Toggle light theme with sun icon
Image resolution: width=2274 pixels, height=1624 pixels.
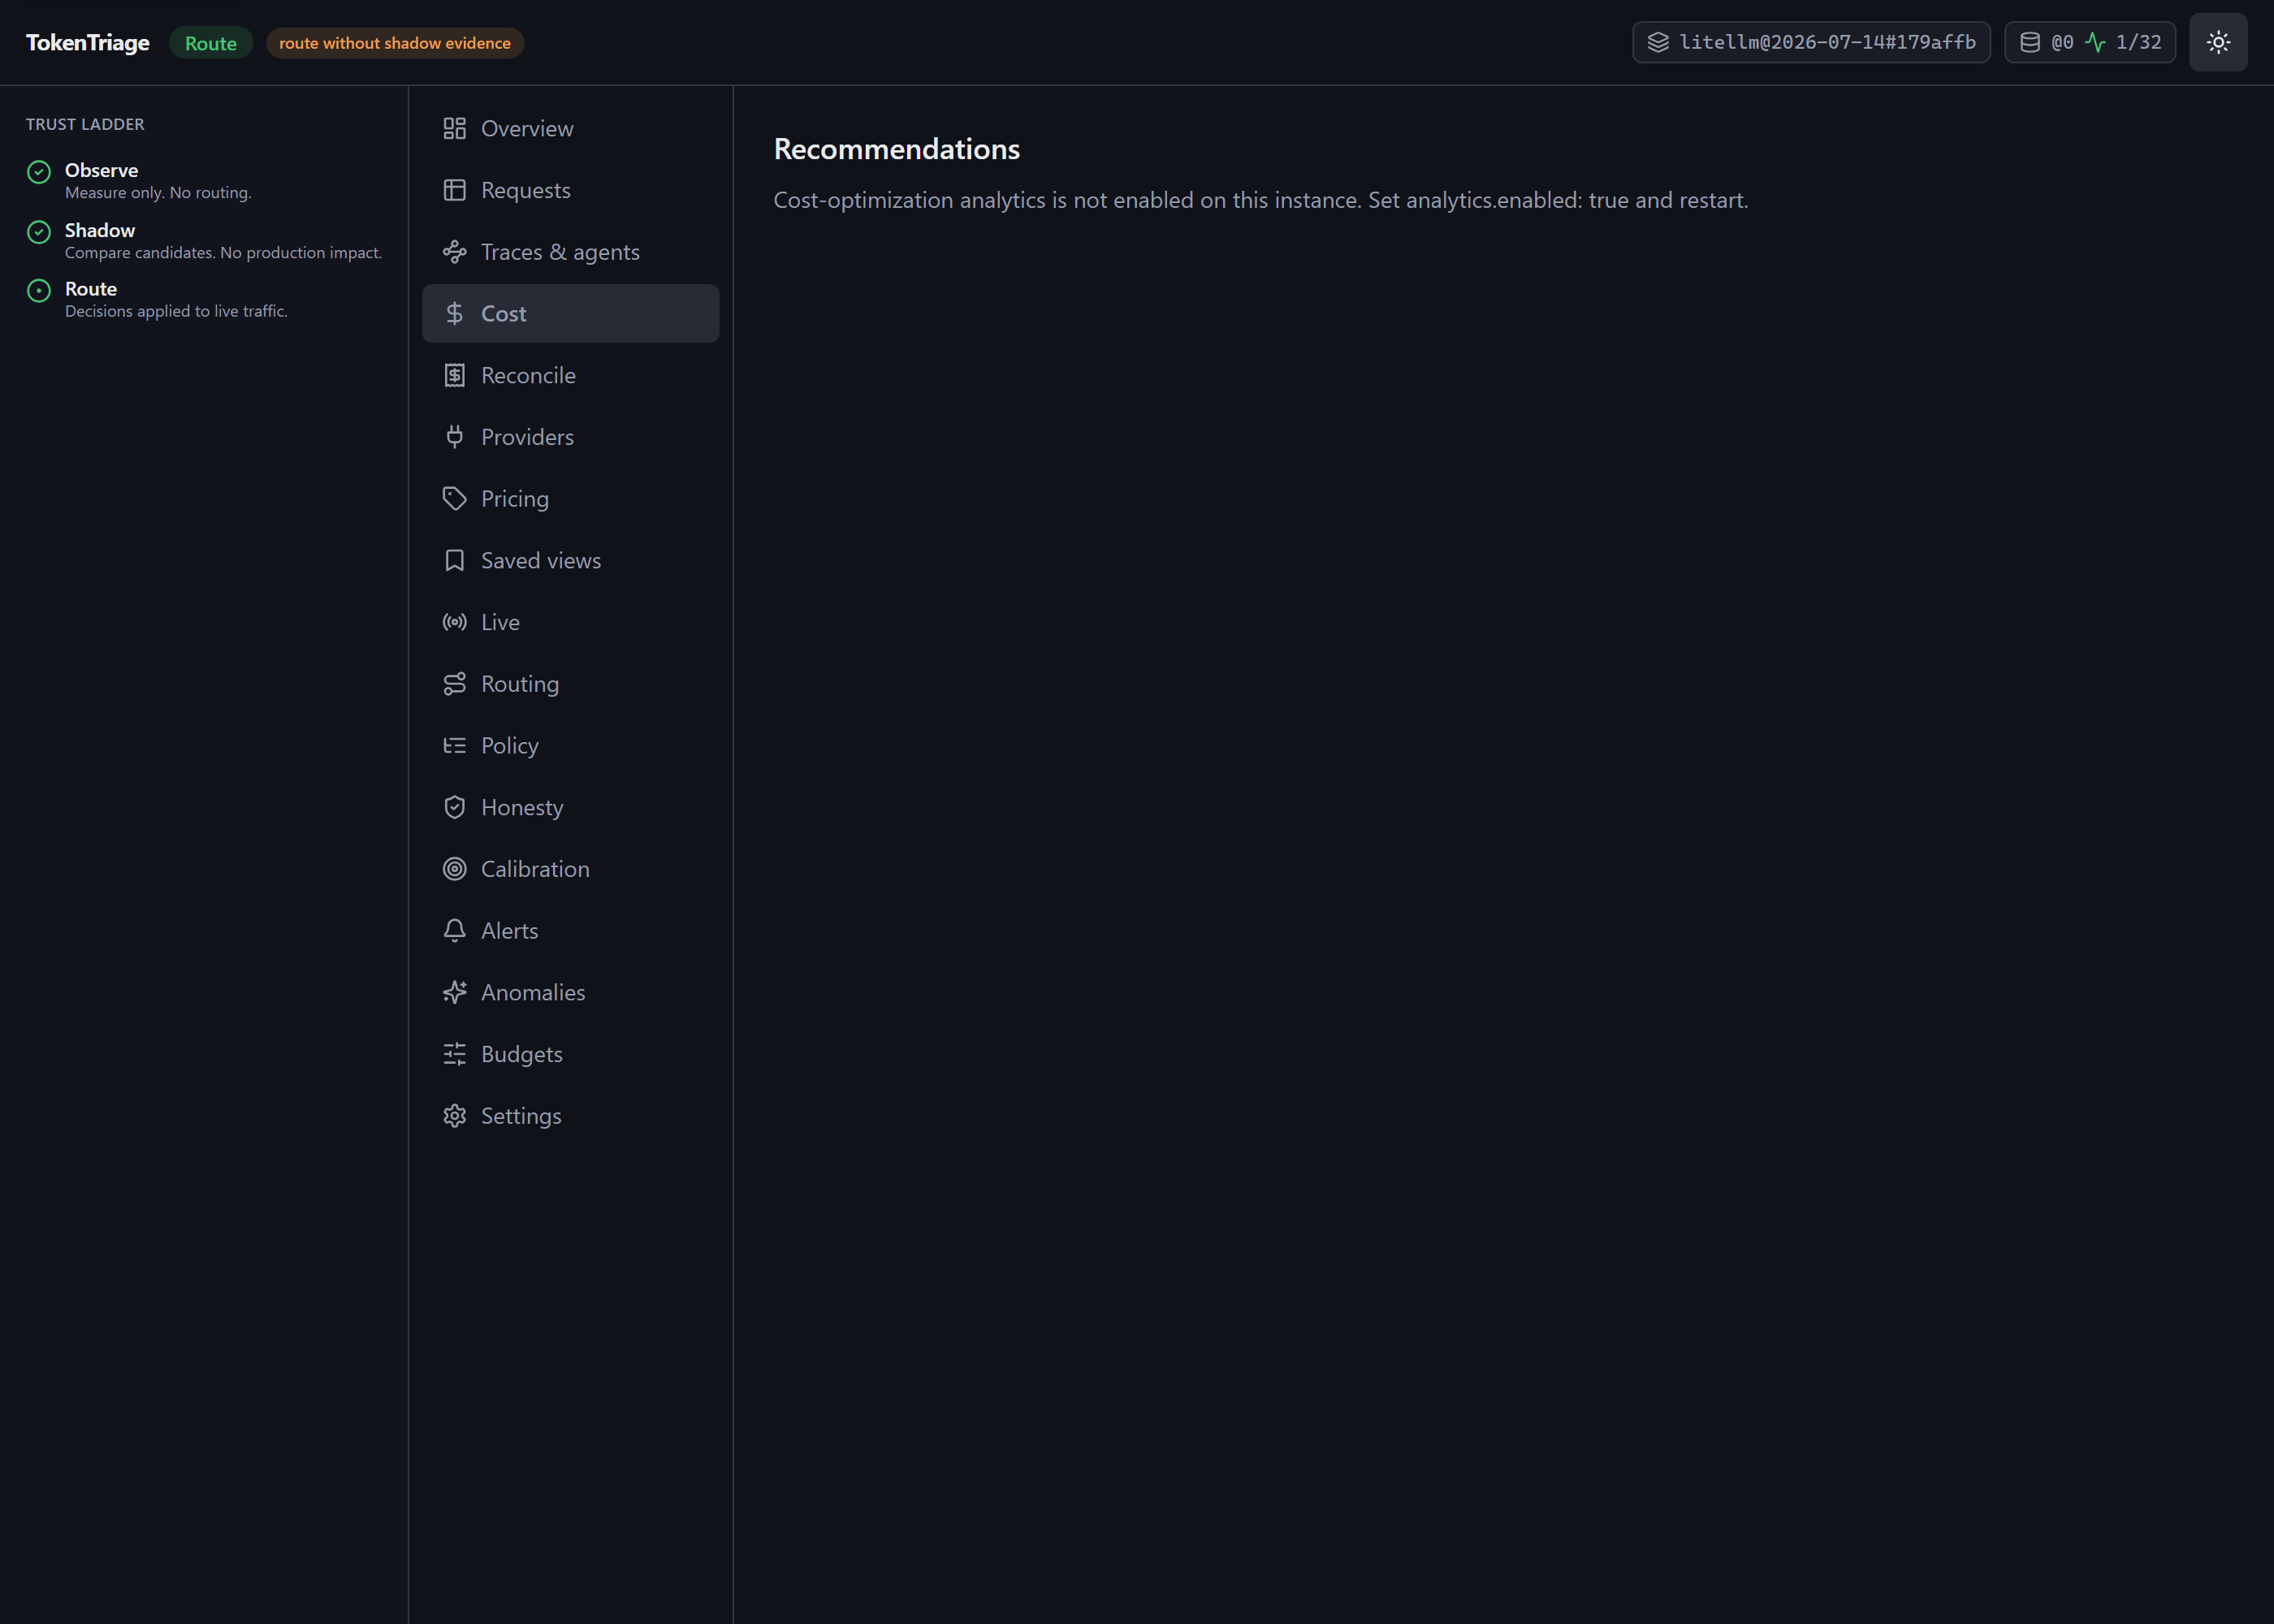2218,42
